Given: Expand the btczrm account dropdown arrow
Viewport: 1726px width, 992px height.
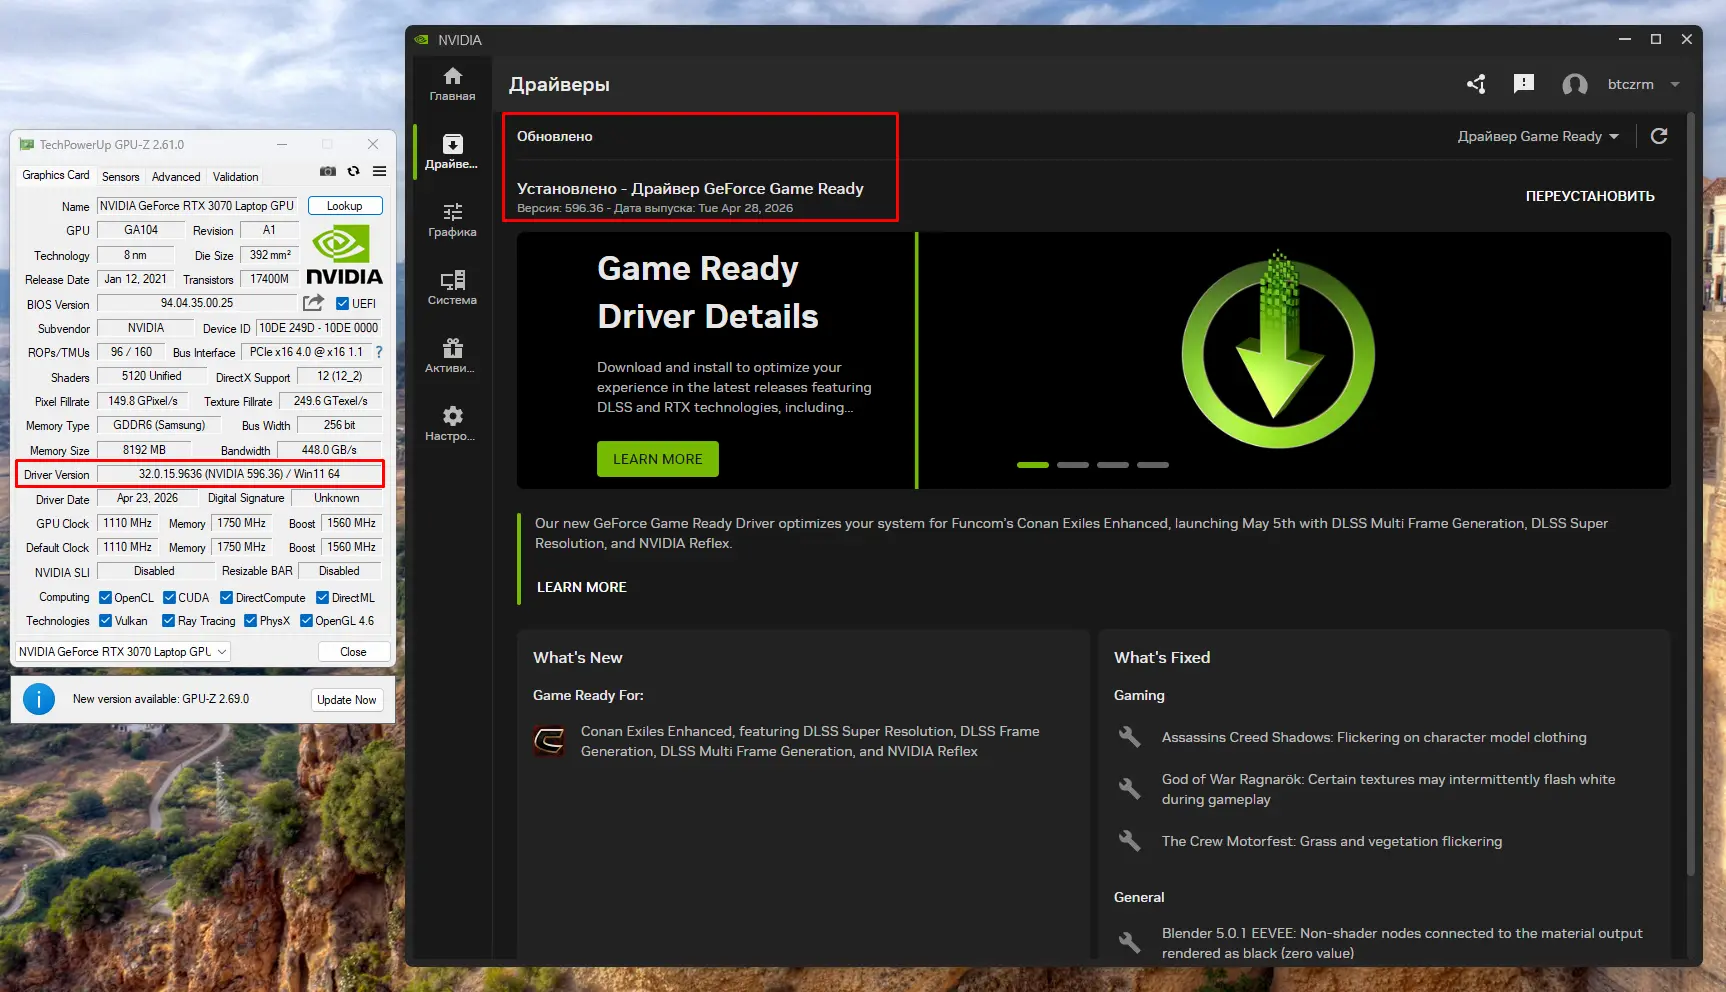Looking at the screenshot, I should [1675, 84].
